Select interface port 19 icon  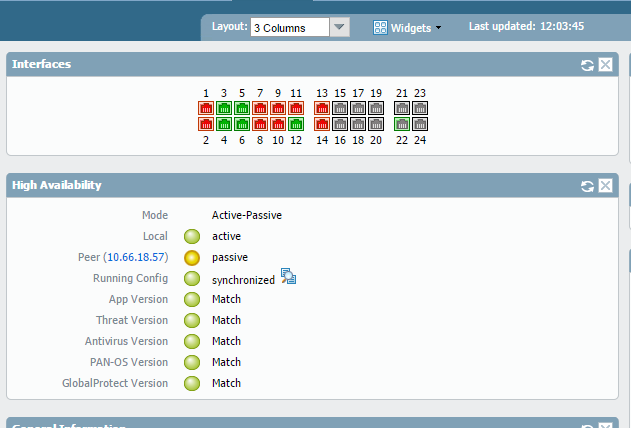coord(376,108)
